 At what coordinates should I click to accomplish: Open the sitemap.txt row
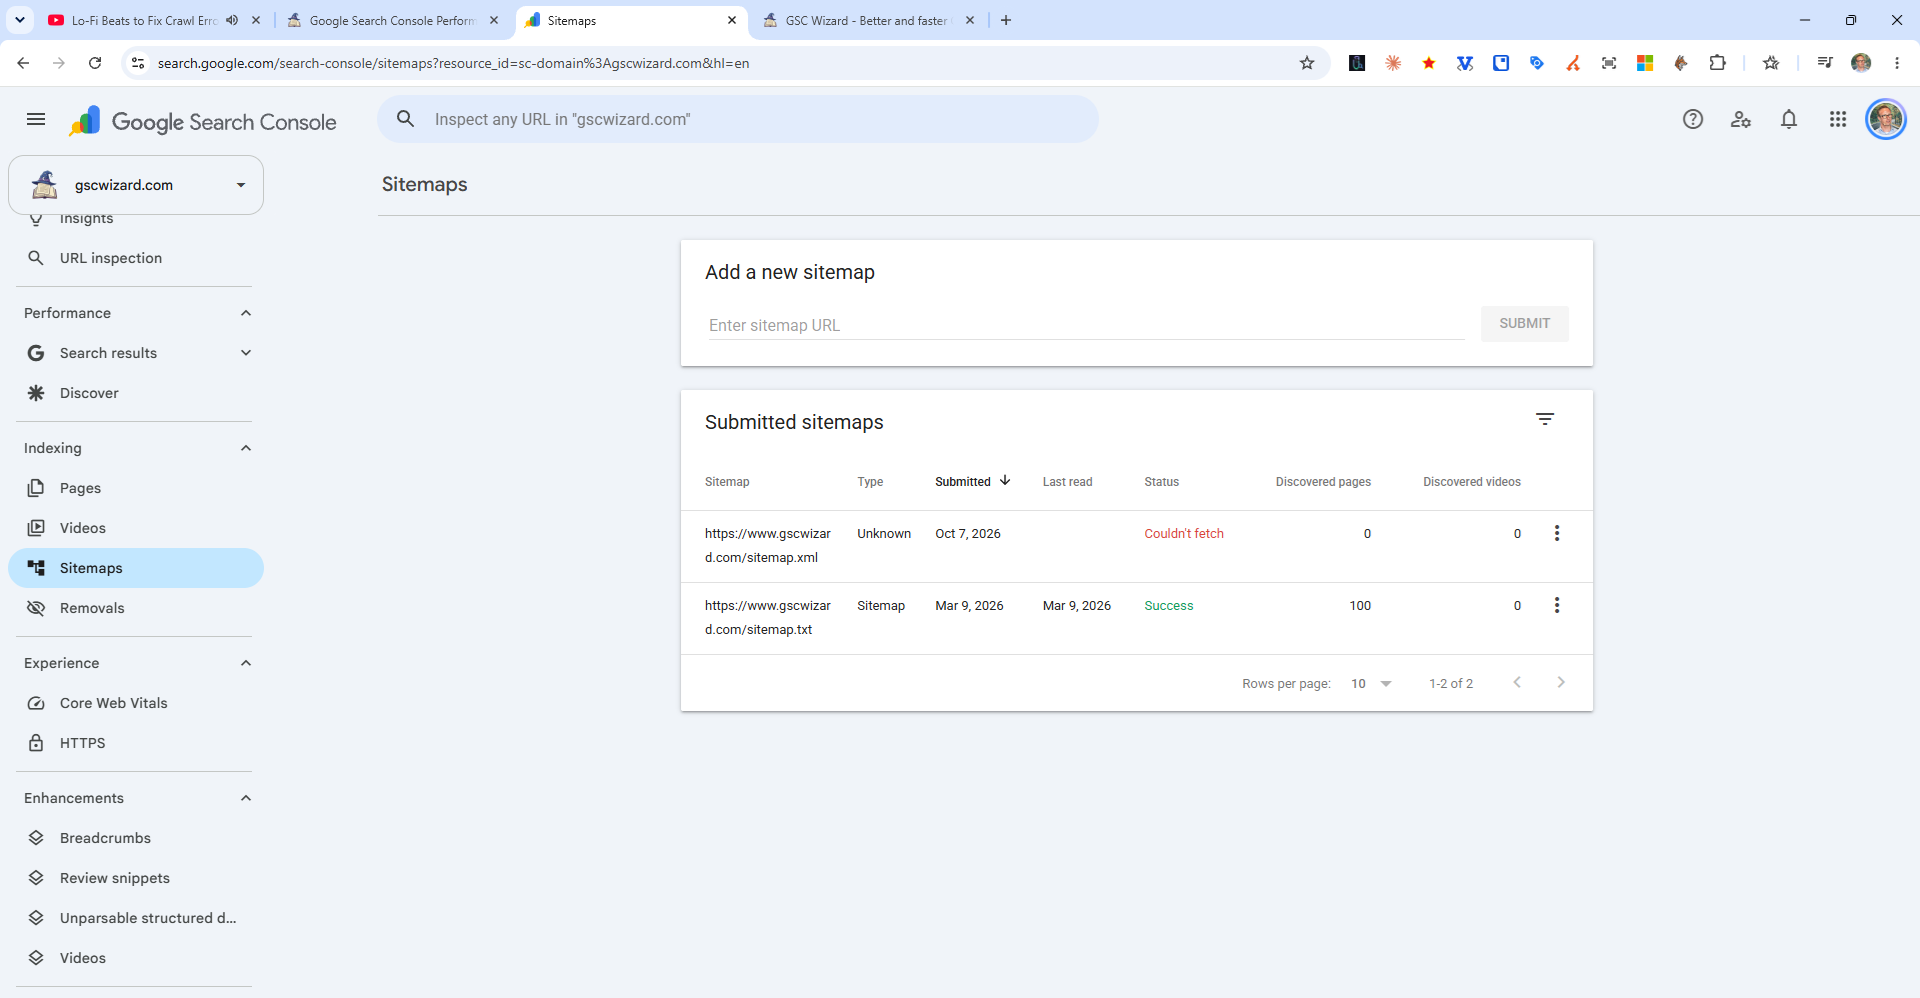tap(1136, 618)
